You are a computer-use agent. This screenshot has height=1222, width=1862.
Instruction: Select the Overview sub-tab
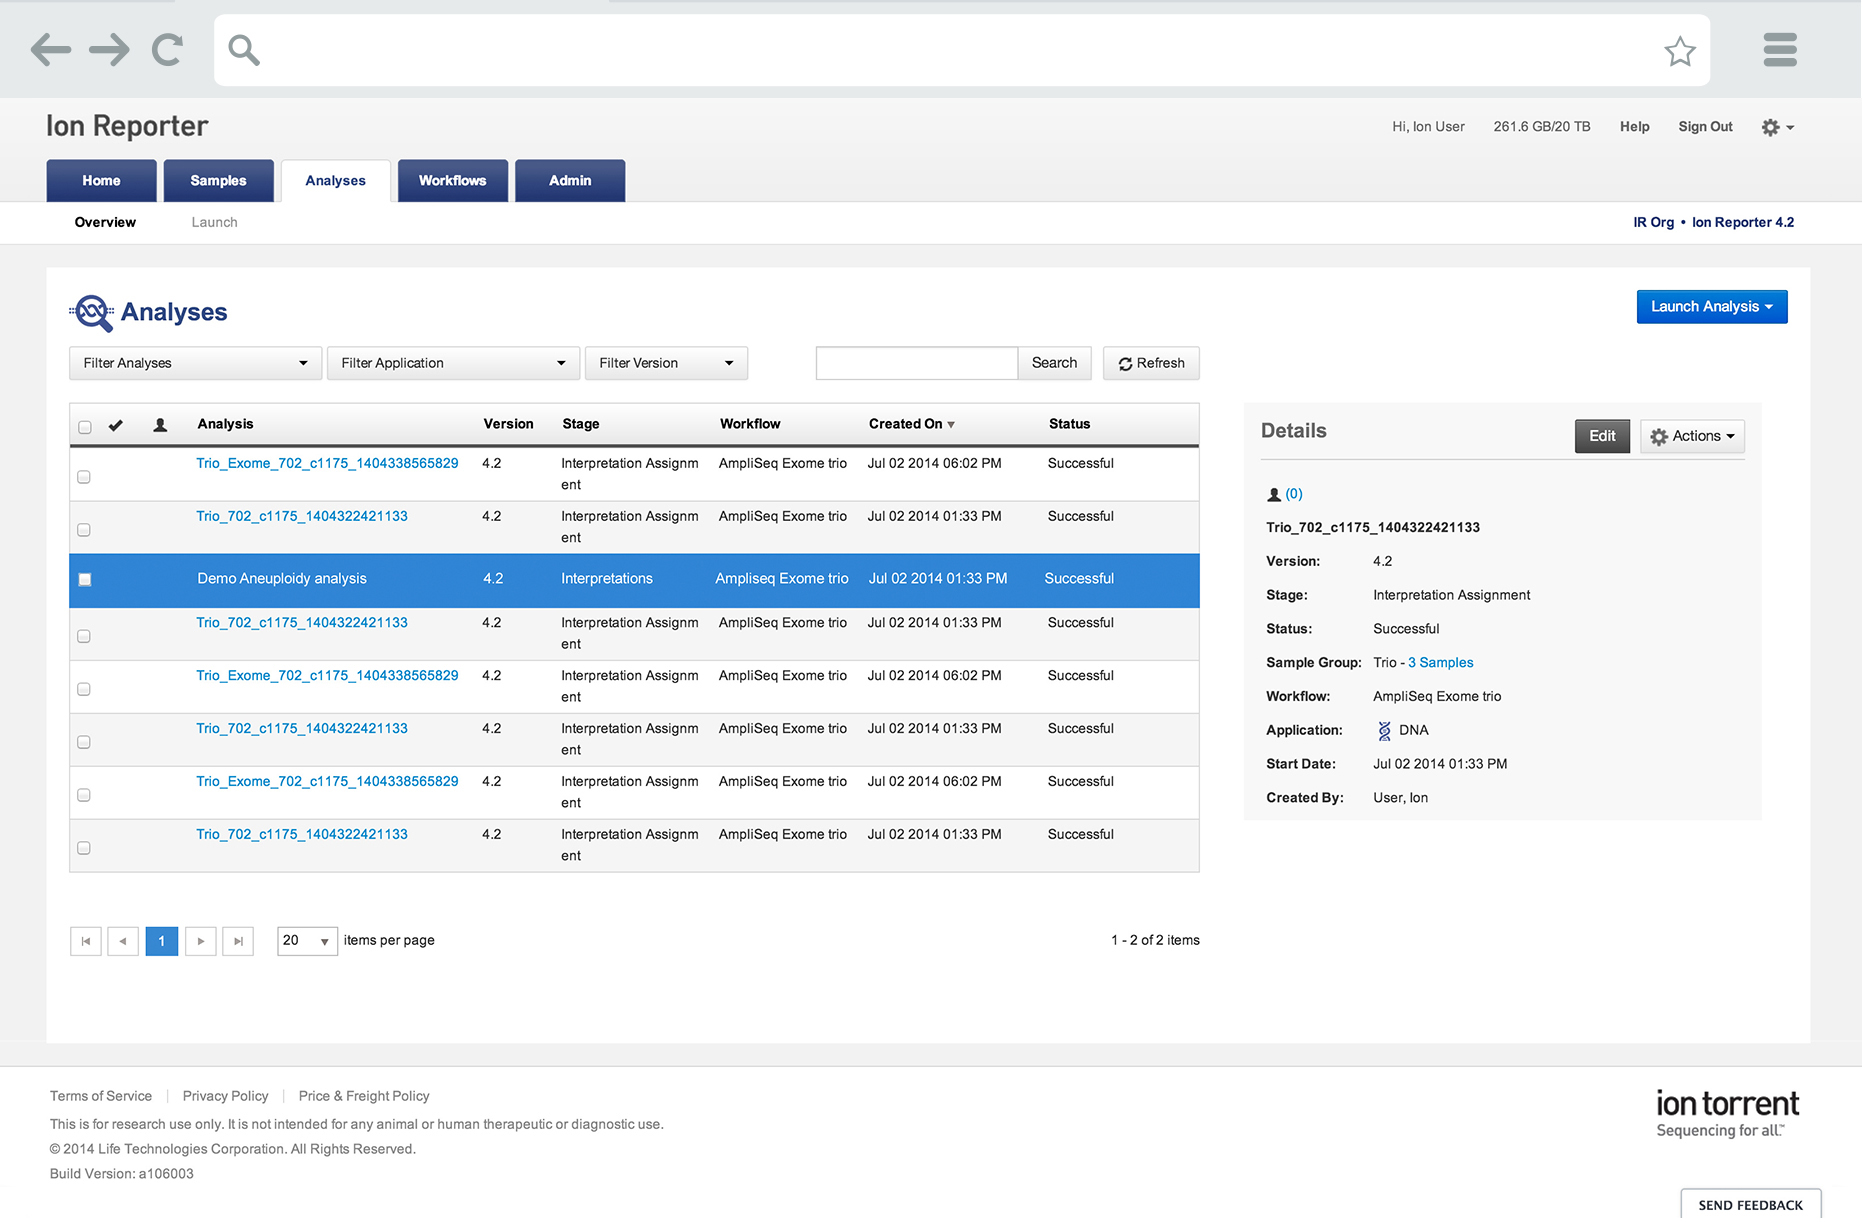click(105, 223)
